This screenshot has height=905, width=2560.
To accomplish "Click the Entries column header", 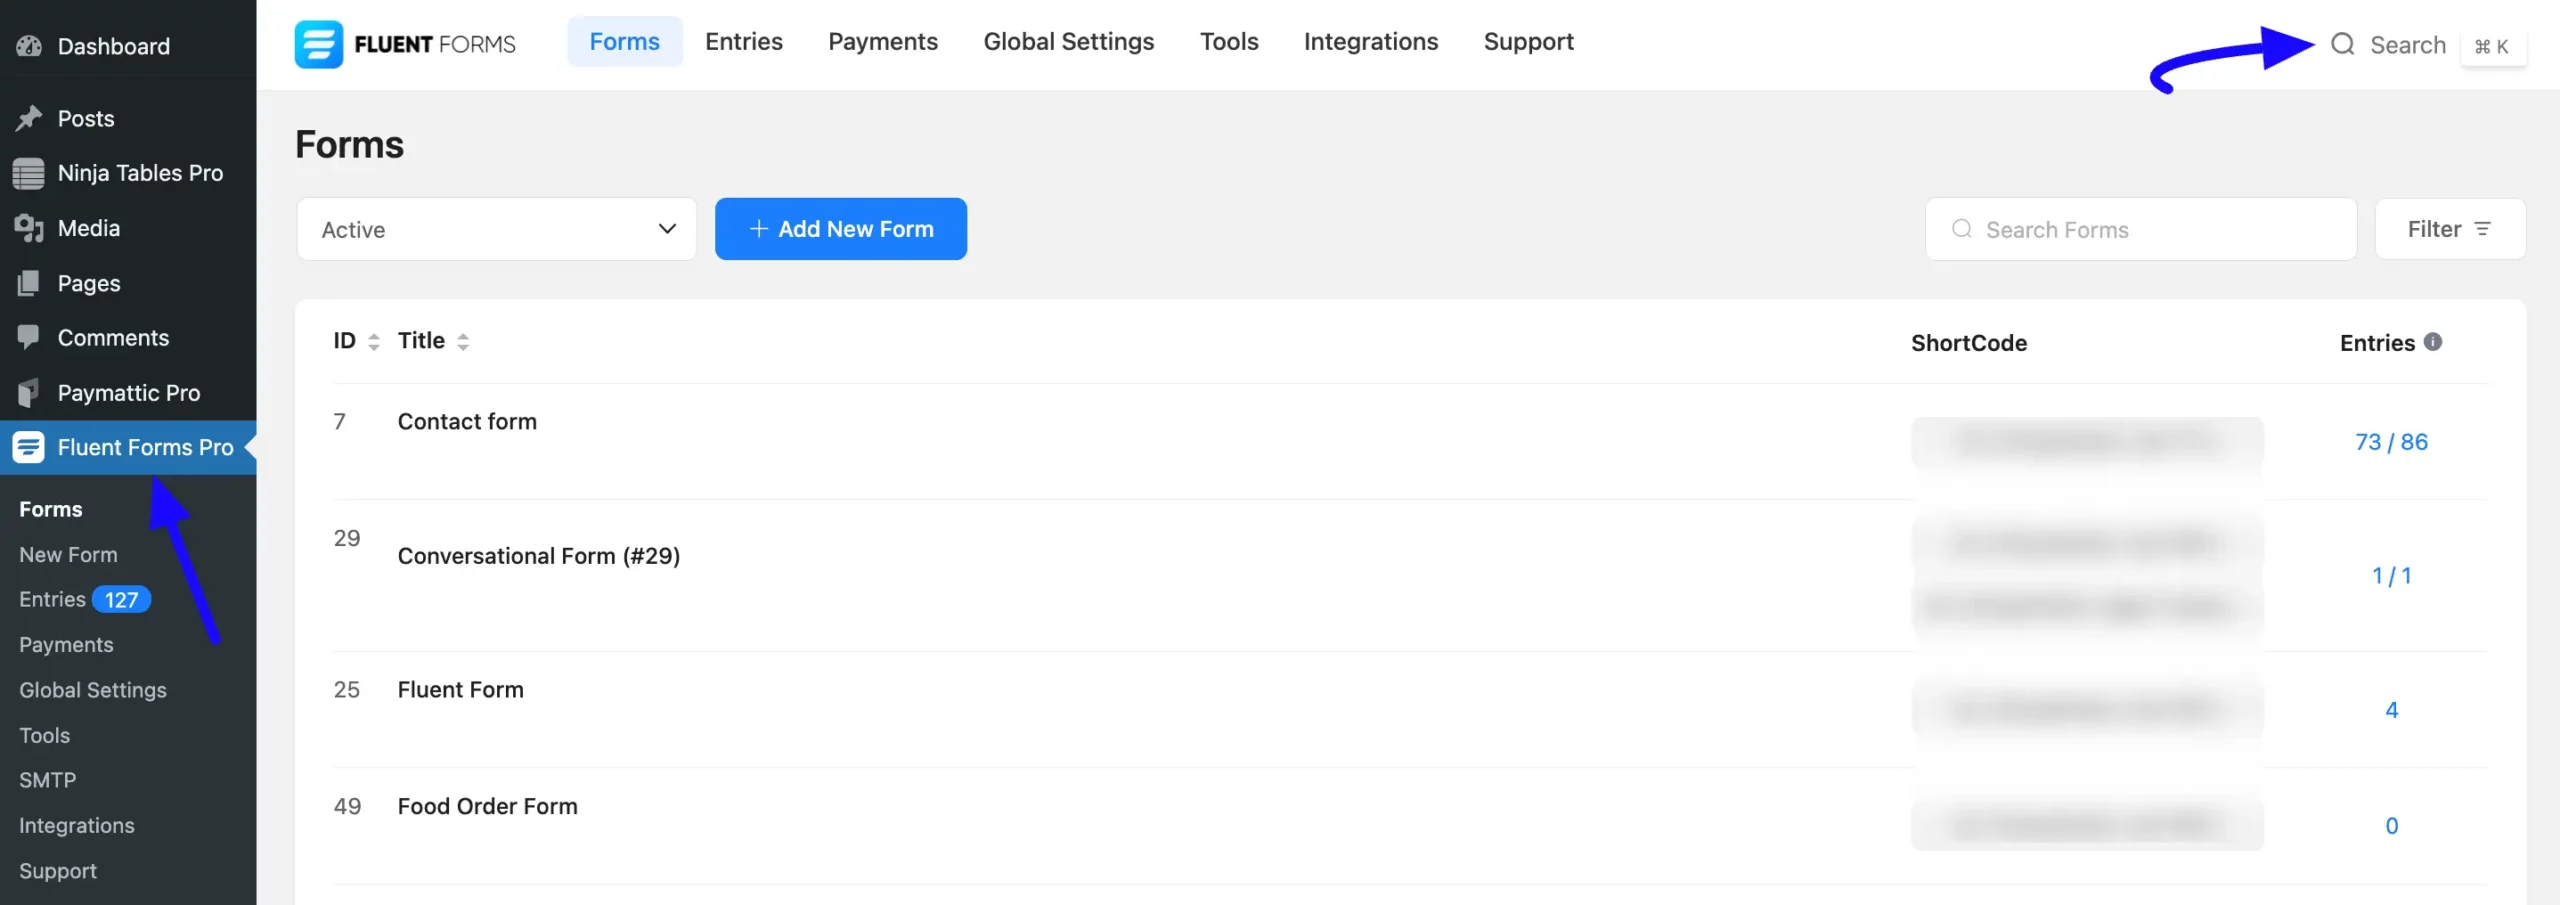I will coord(2377,343).
